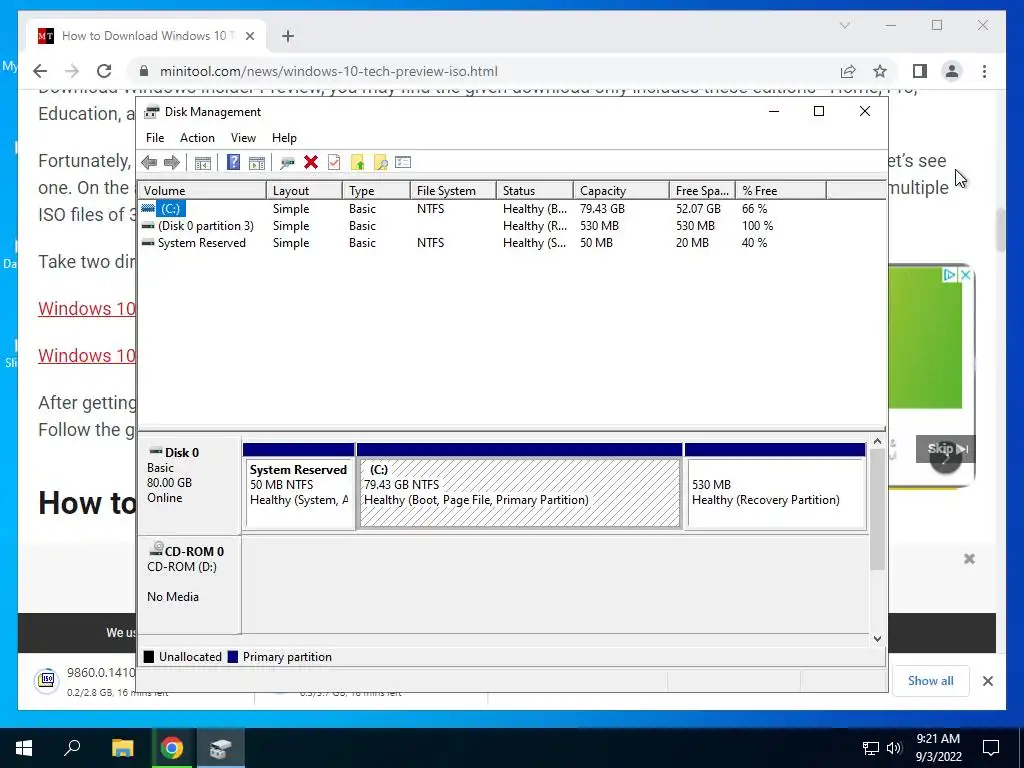The width and height of the screenshot is (1024, 768).
Task: Open taskbar Search magnifier
Action: click(72, 748)
